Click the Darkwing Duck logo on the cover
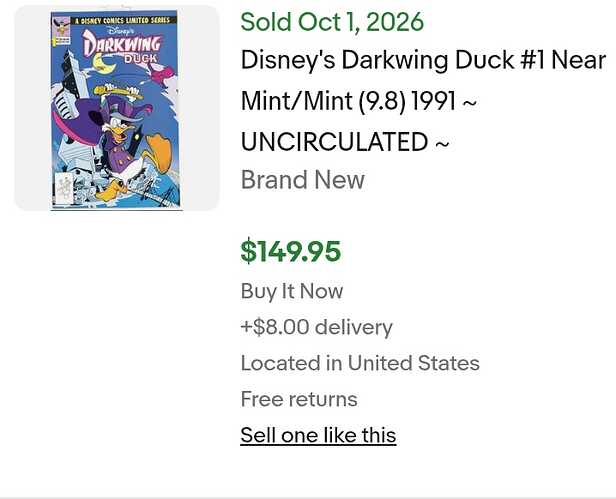616x499 pixels. point(122,45)
